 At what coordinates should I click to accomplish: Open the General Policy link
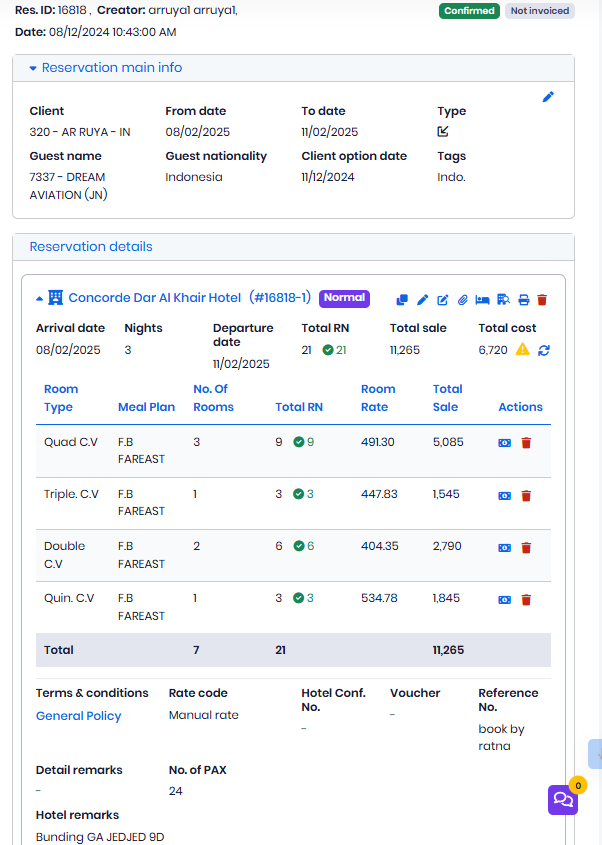click(77, 715)
